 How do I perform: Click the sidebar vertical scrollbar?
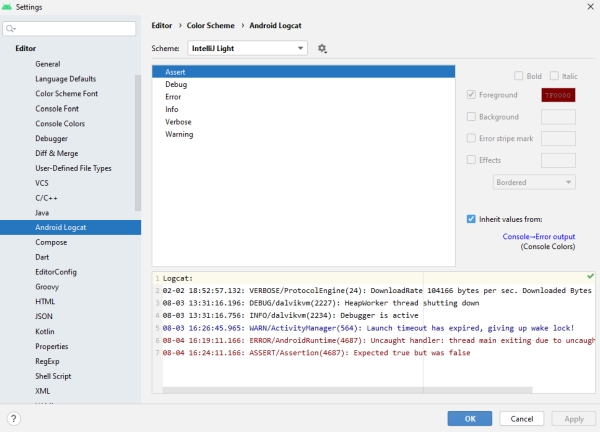tap(138, 143)
